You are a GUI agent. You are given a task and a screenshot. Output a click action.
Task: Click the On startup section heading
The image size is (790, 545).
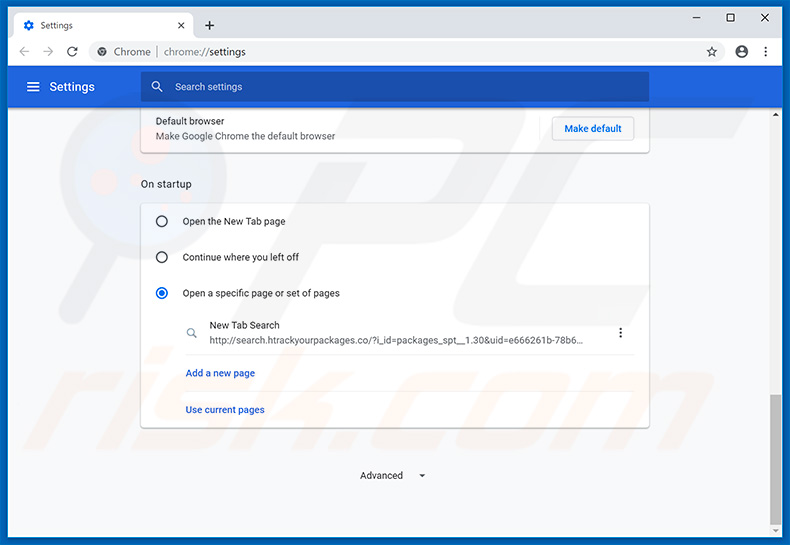pos(166,184)
